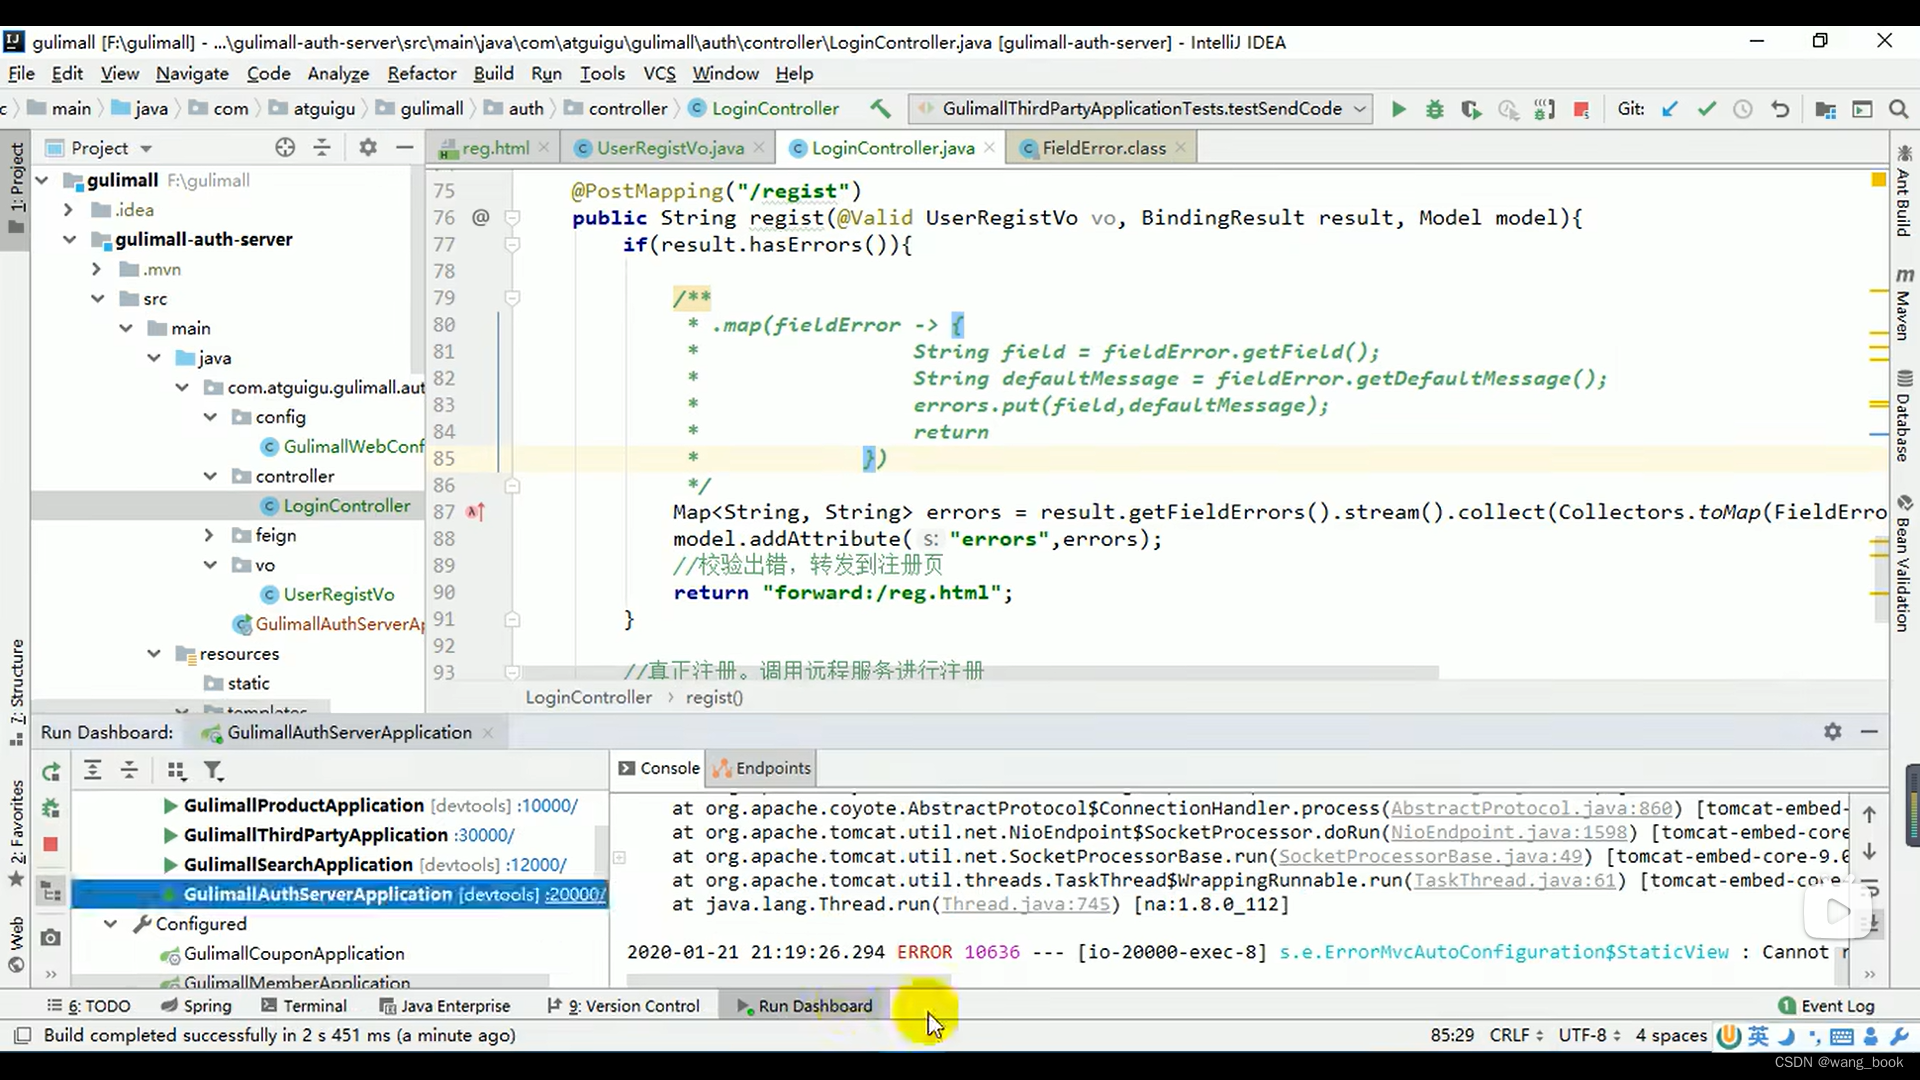Jump down the console stack trace
The height and width of the screenshot is (1080, 1920).
1870,852
